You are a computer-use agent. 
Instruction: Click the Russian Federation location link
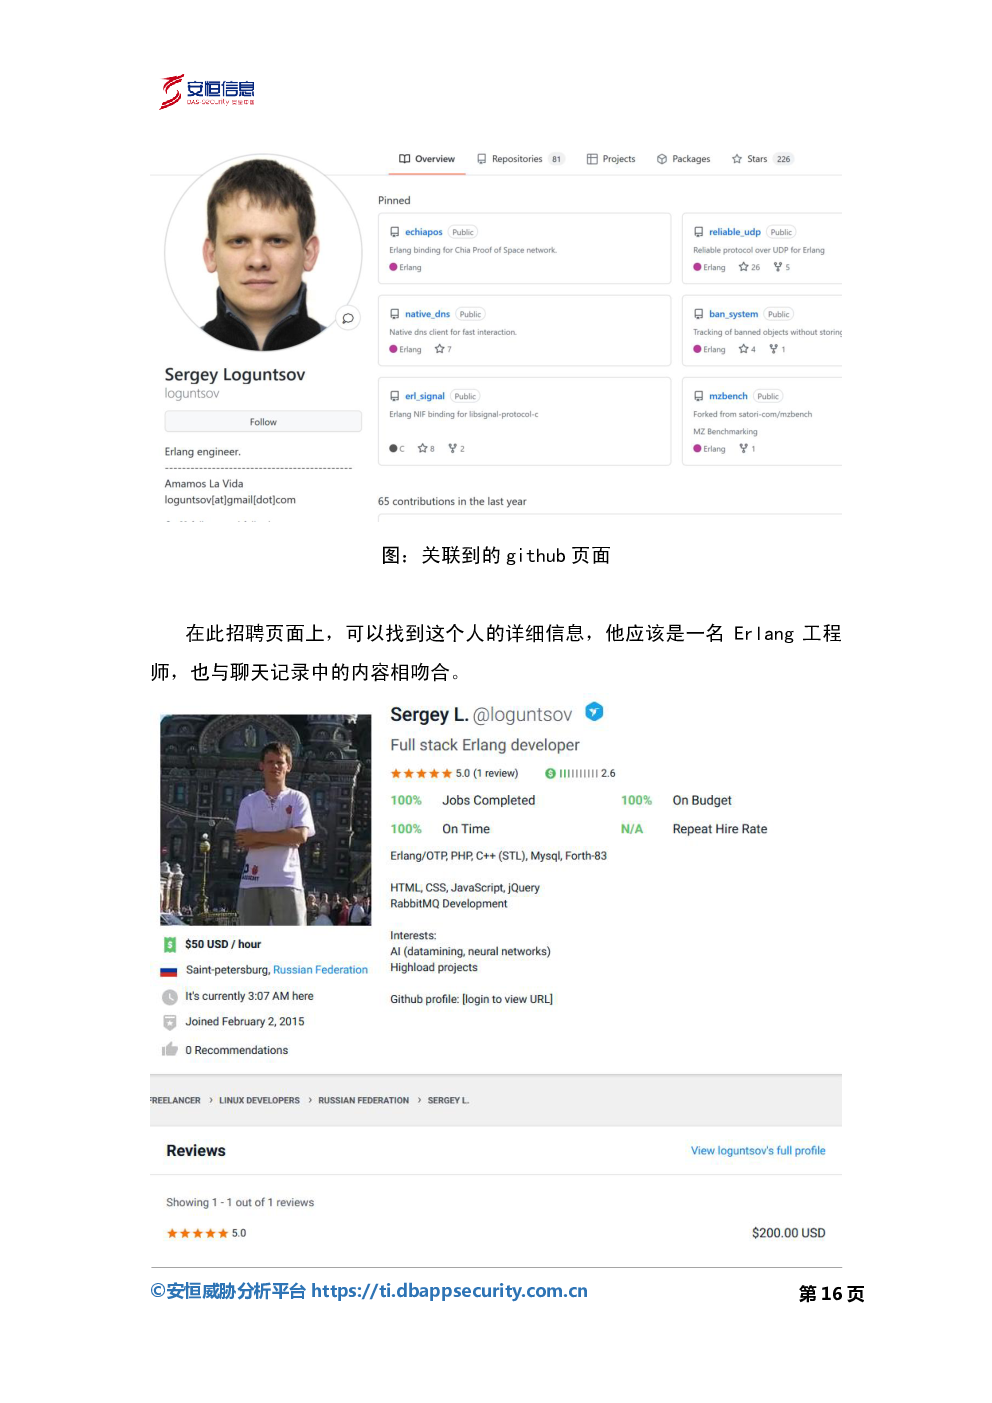(320, 970)
